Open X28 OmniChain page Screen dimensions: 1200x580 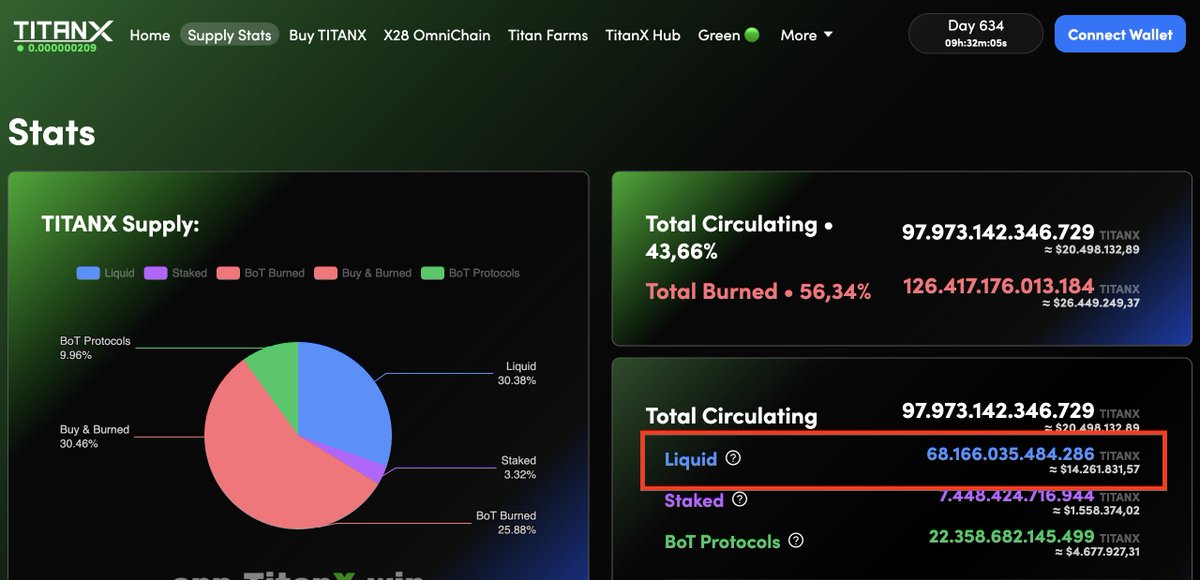coord(437,35)
